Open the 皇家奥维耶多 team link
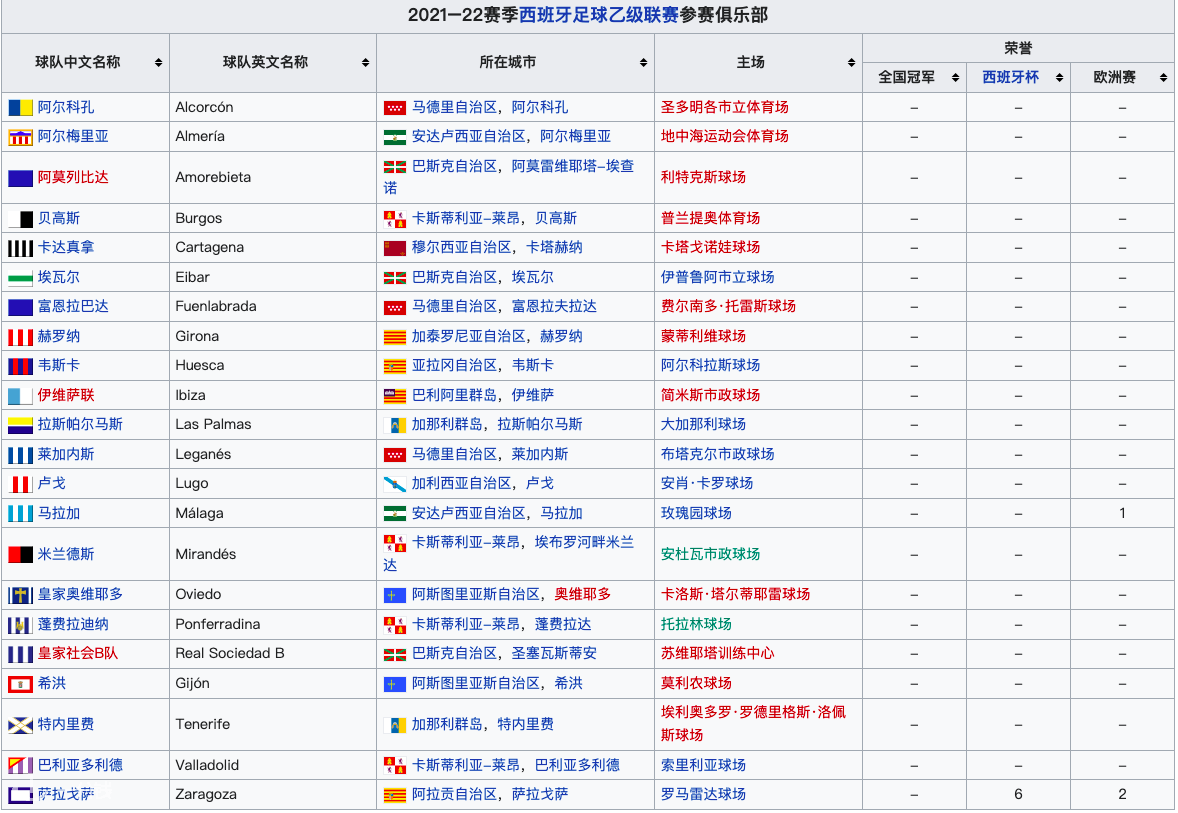This screenshot has height=813, width=1178. (80, 594)
